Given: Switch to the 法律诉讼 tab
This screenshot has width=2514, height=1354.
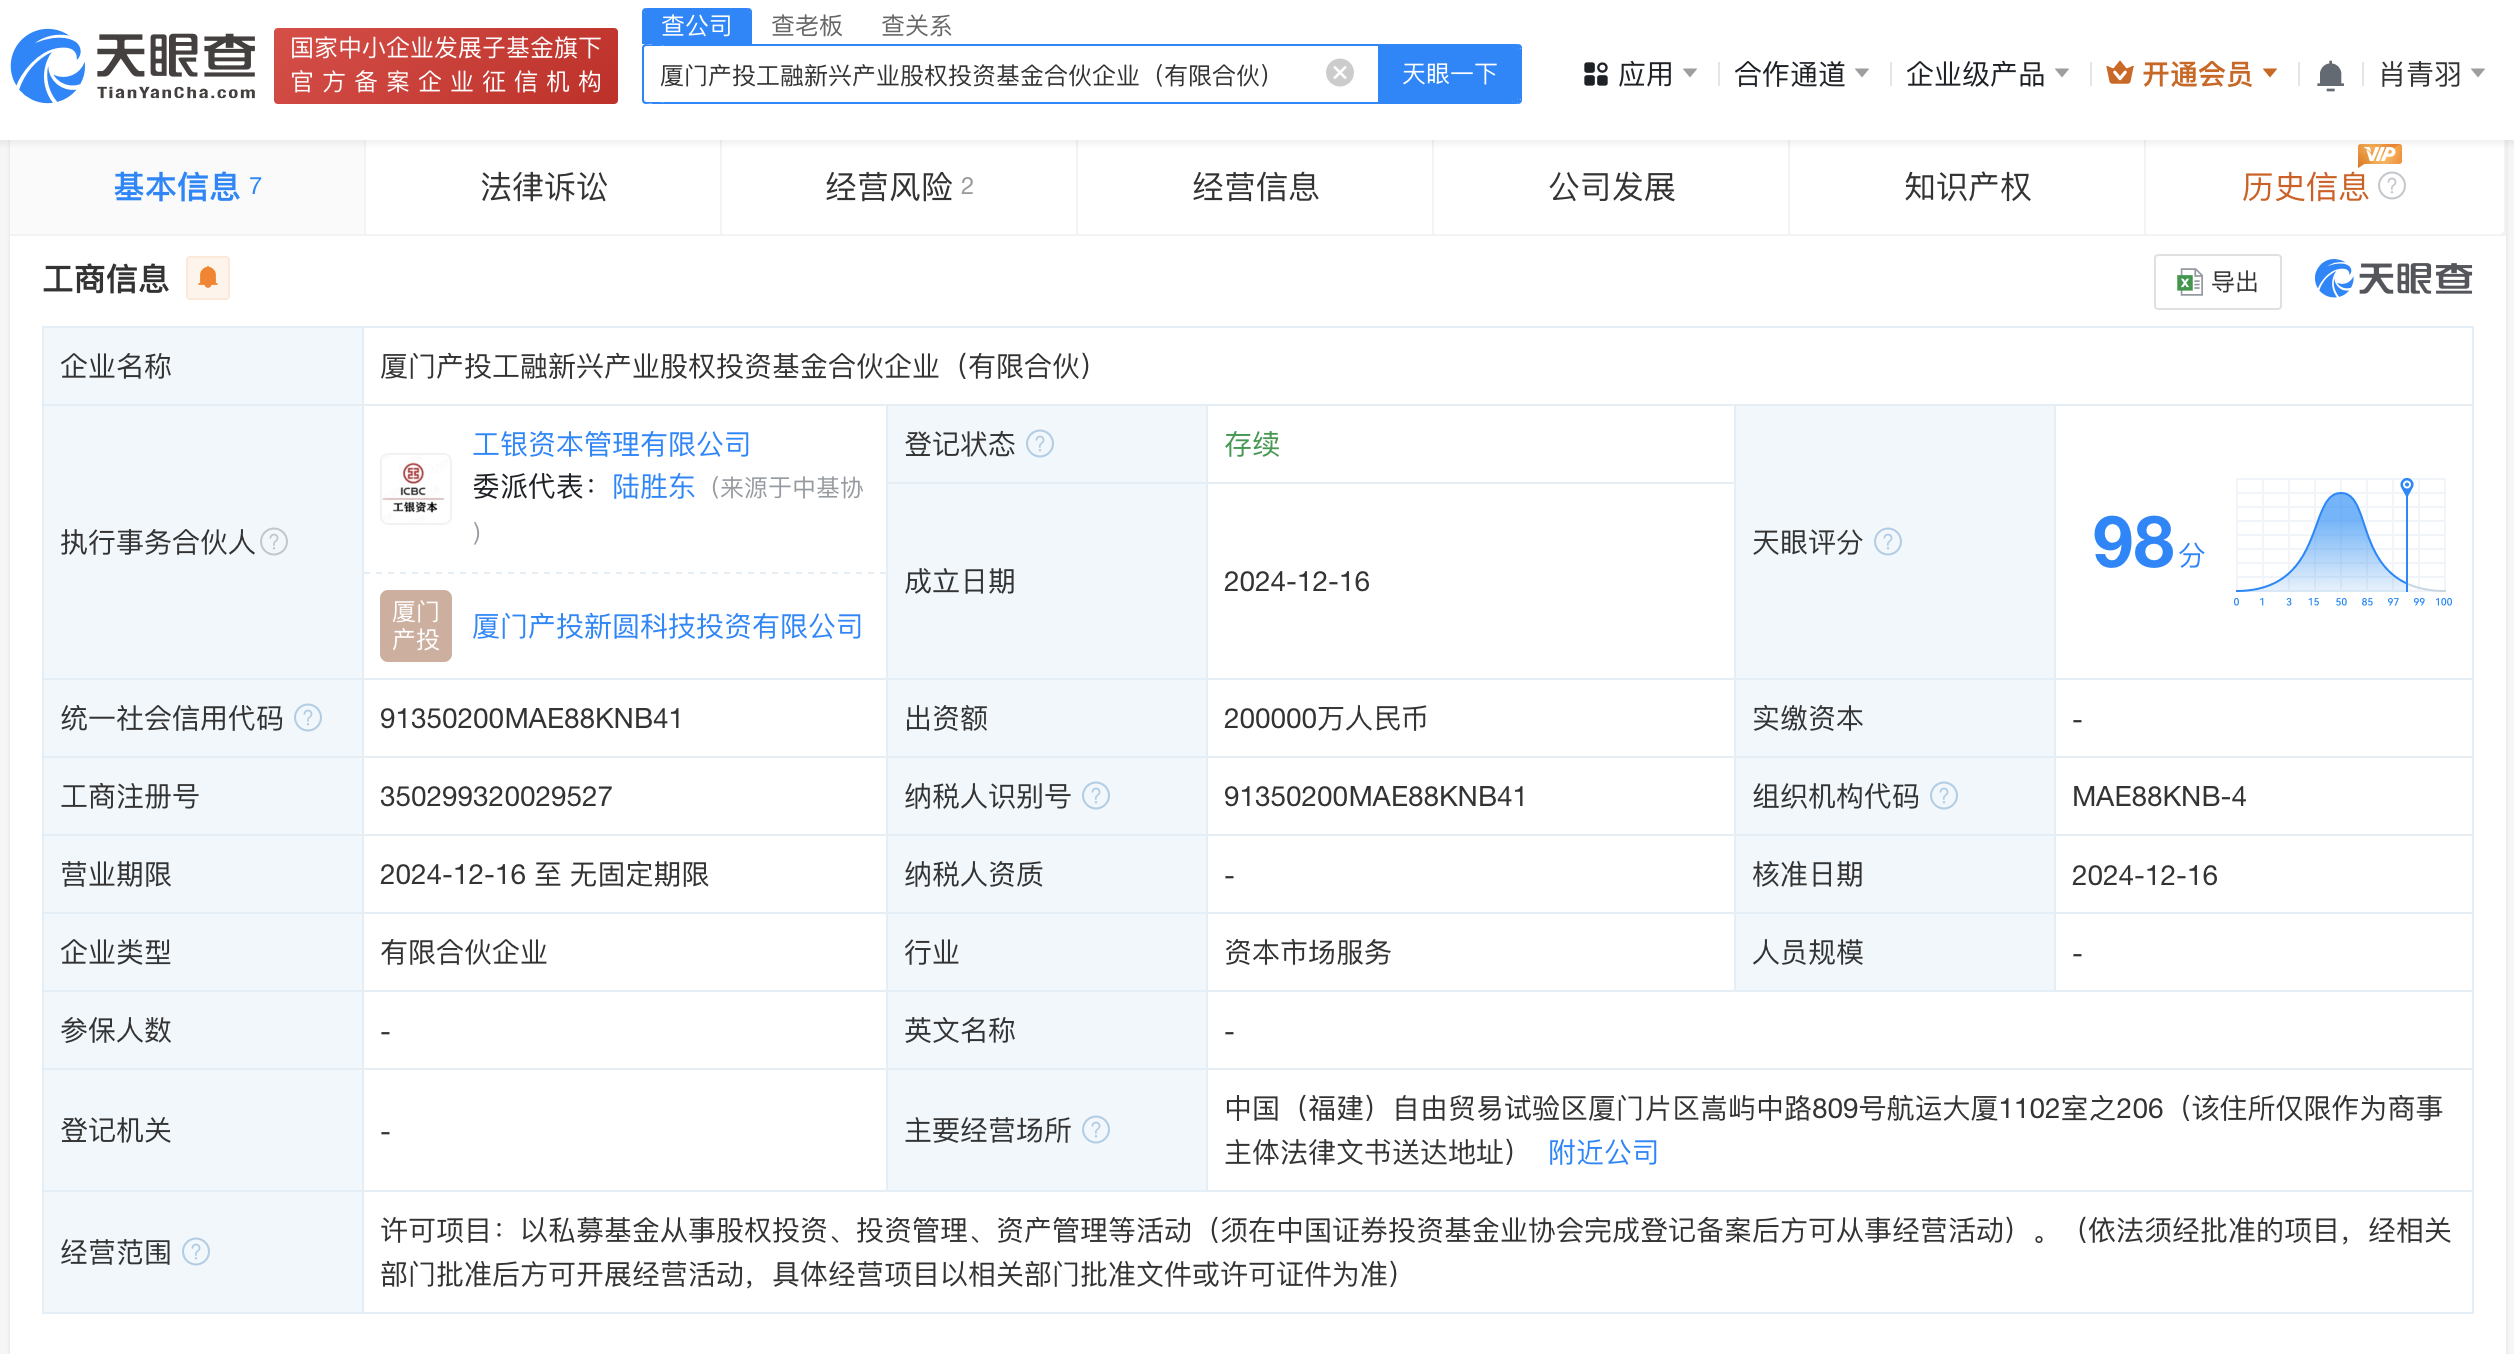Looking at the screenshot, I should (x=543, y=187).
